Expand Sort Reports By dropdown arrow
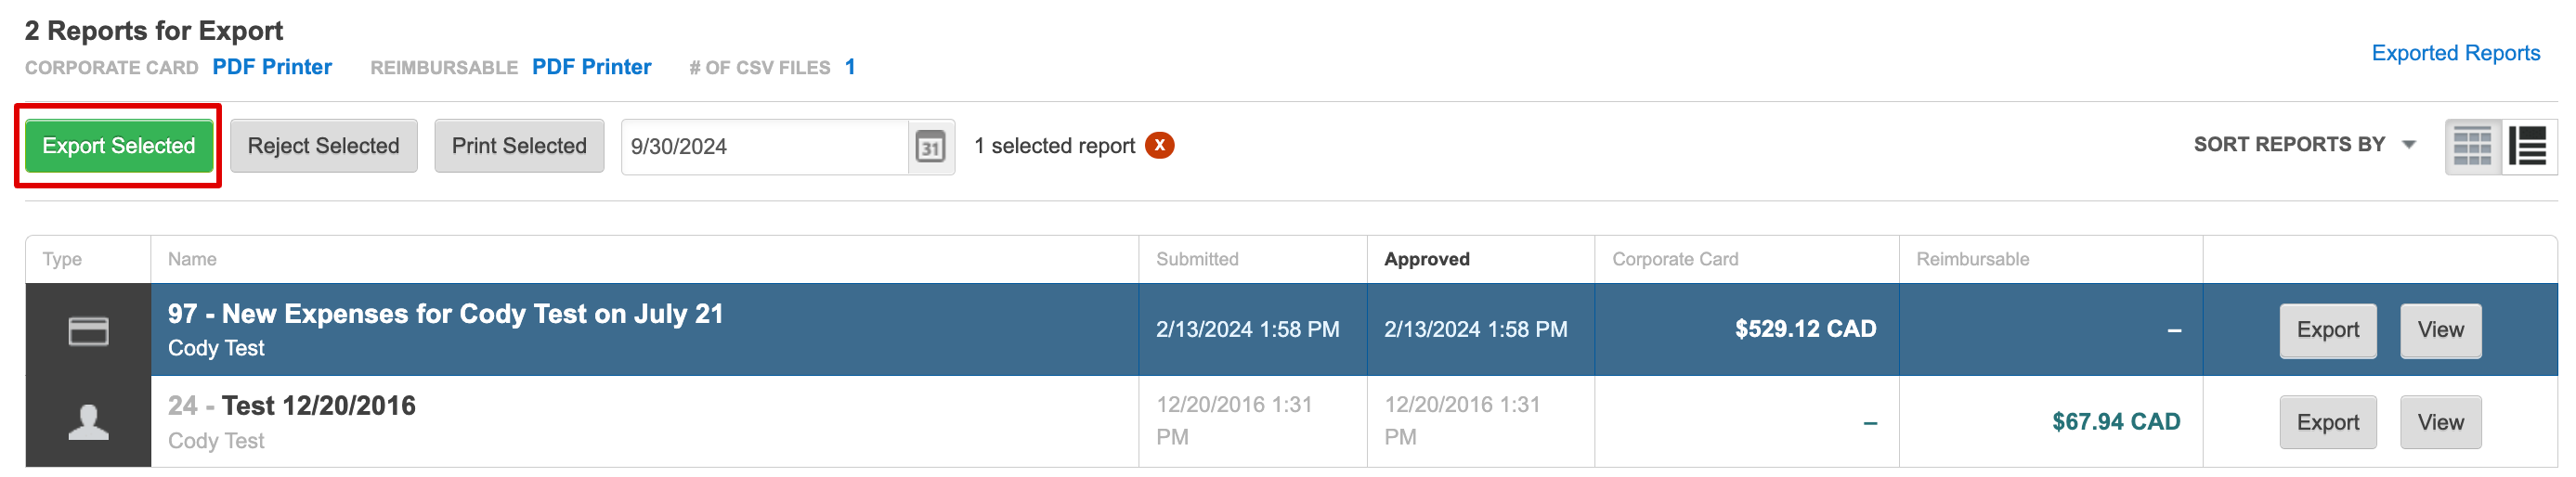 pyautogui.click(x=2409, y=145)
